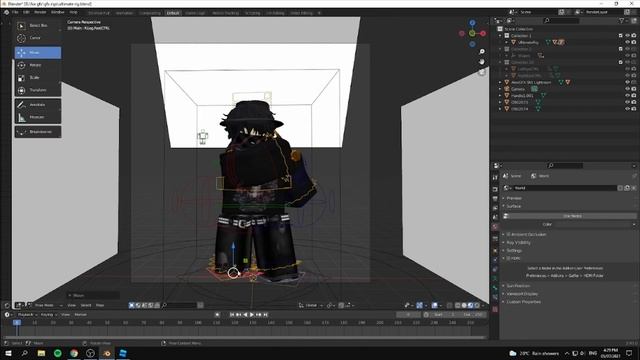Viewport: 640px width, 360px height.
Task: Toggle Hands1.001 eye icon in Outliner
Action: (627, 96)
